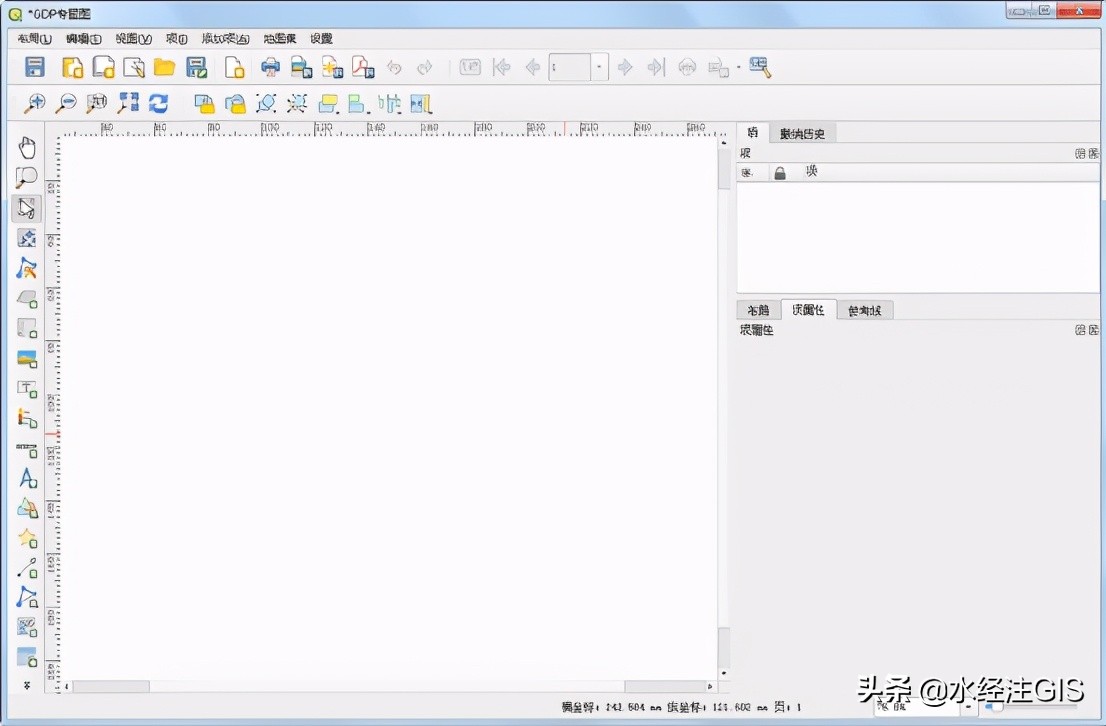
Task: Activate the Move Item Content tool
Action: click(x=27, y=238)
